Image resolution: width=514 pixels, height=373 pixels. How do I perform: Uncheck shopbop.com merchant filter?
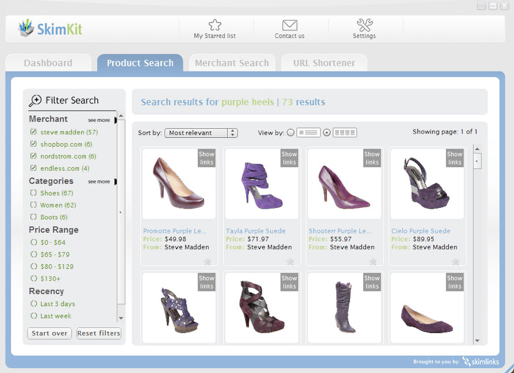(33, 144)
